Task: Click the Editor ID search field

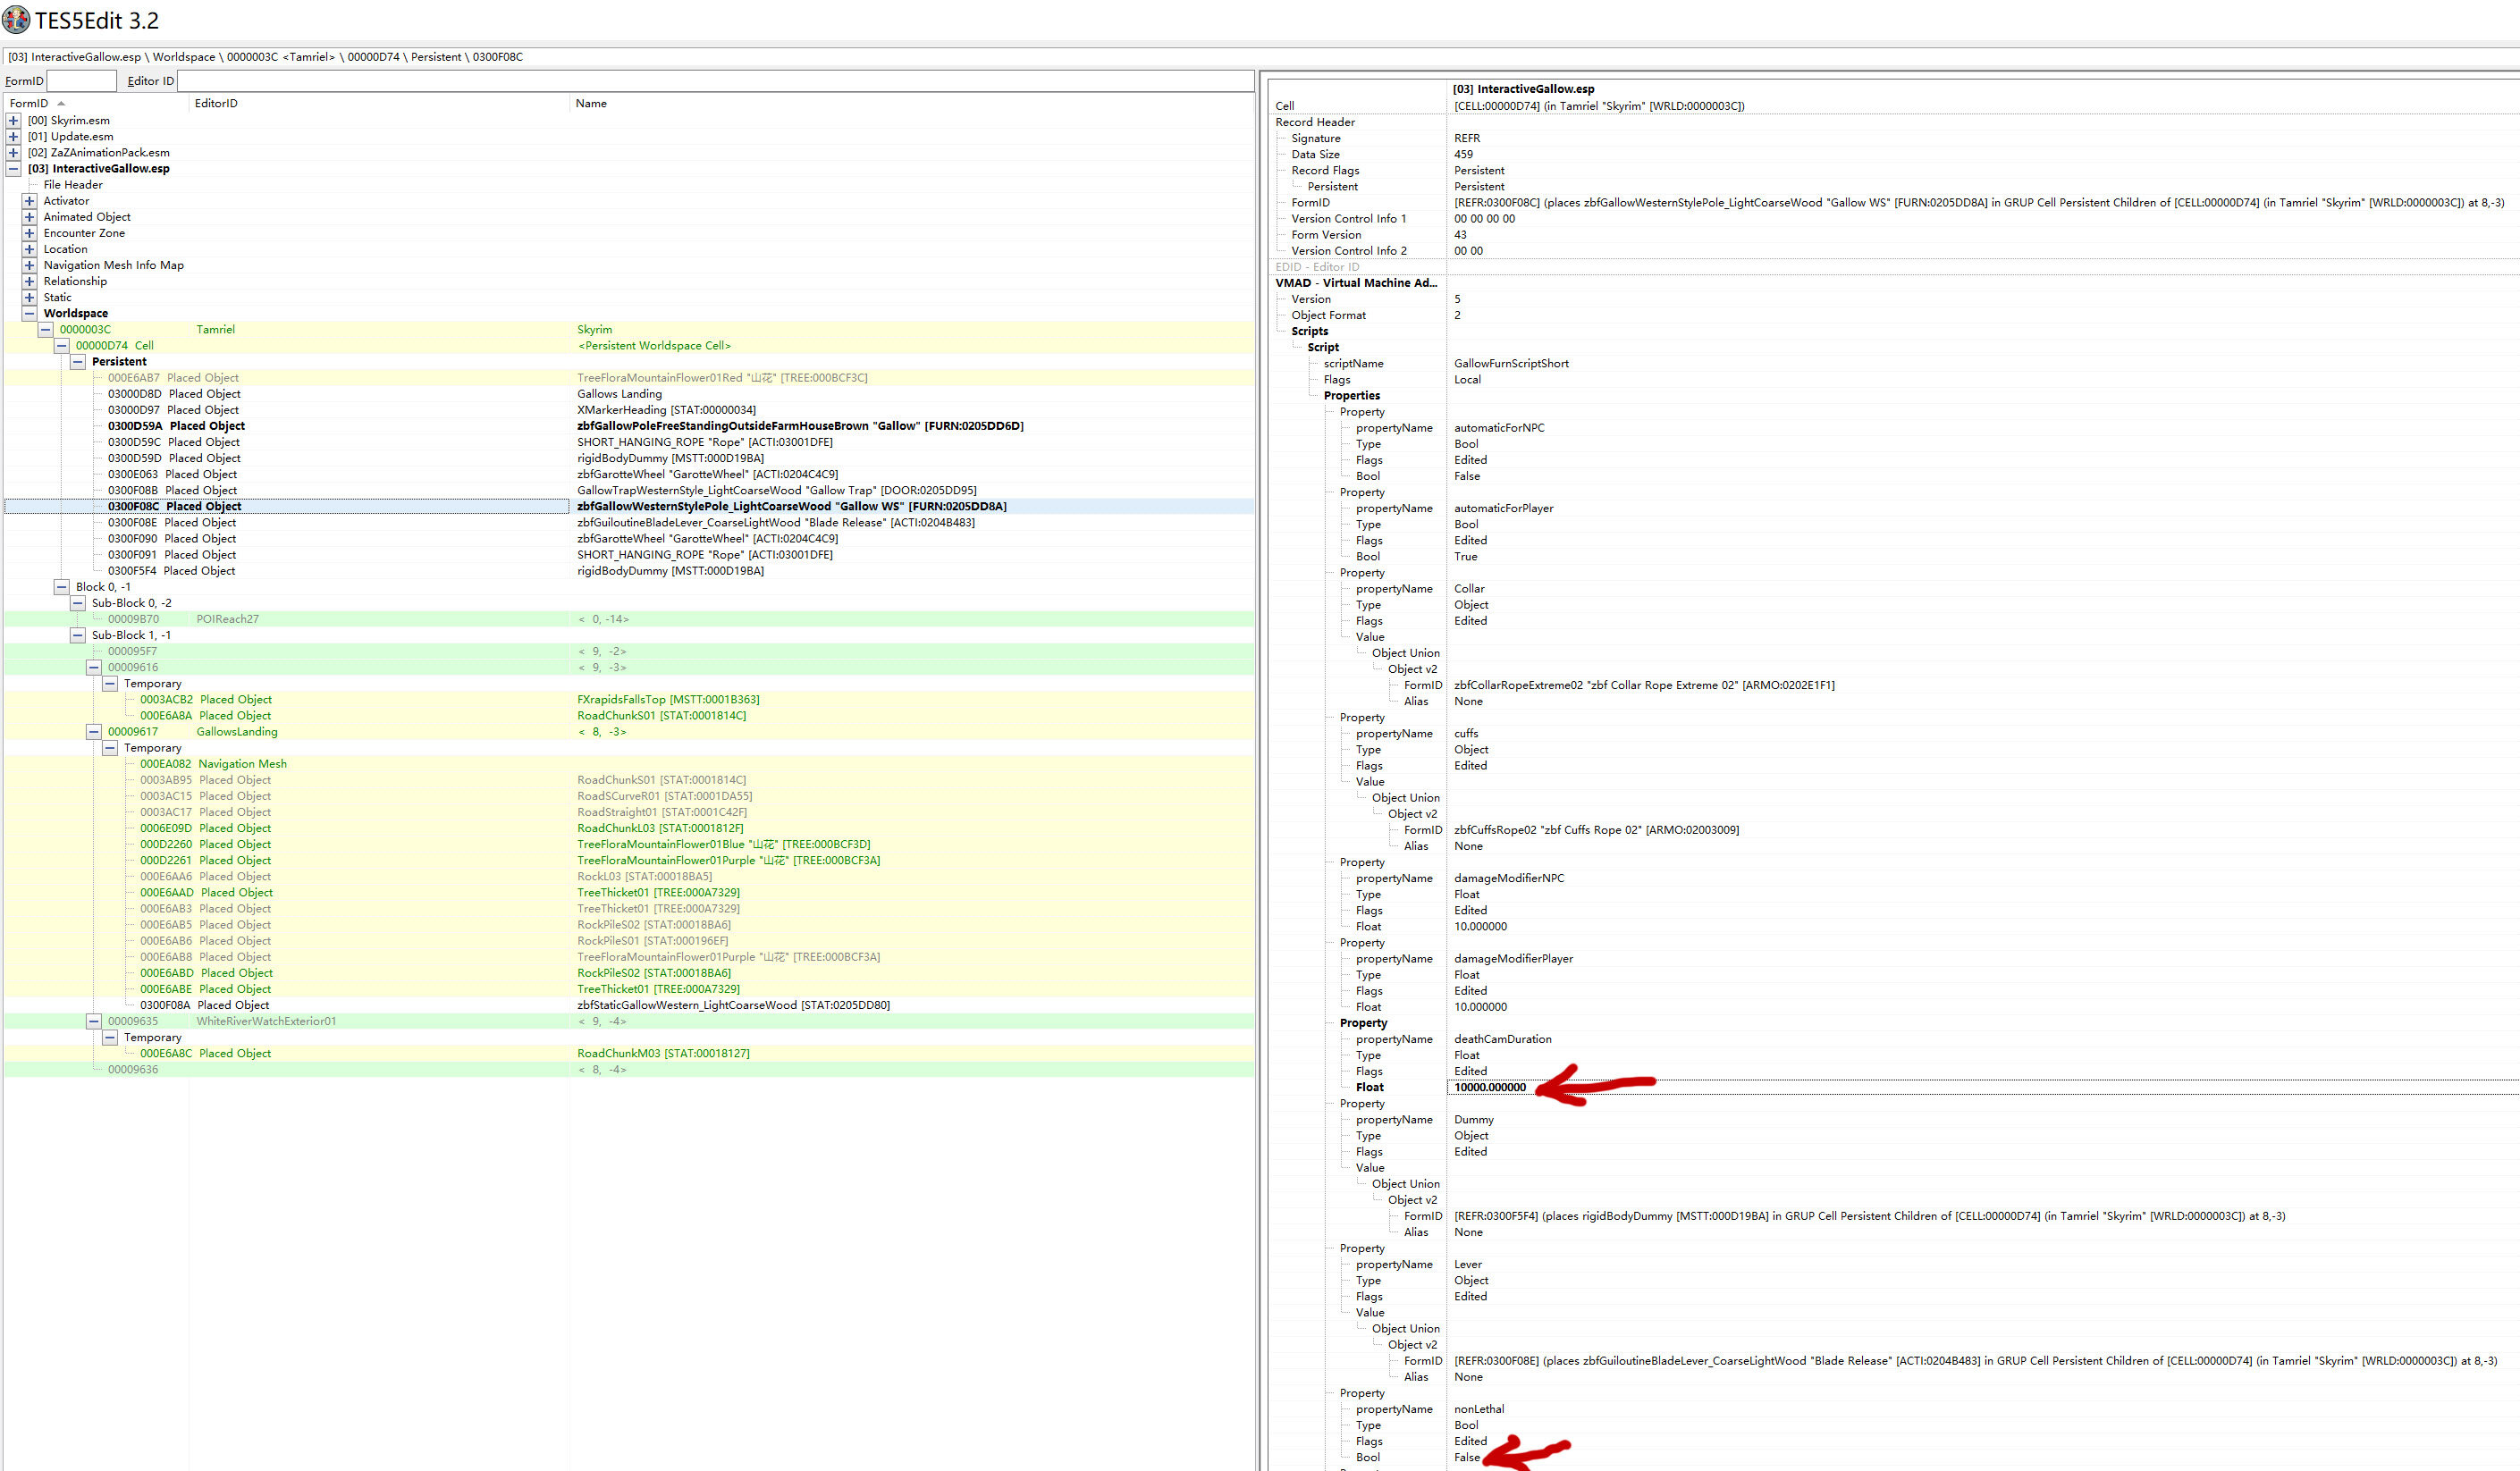Action: pos(715,81)
